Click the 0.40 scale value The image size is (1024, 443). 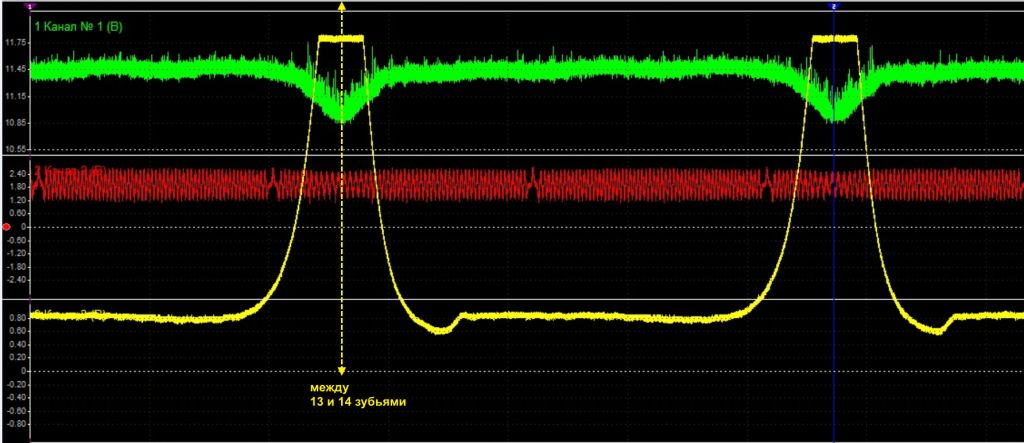(20, 344)
